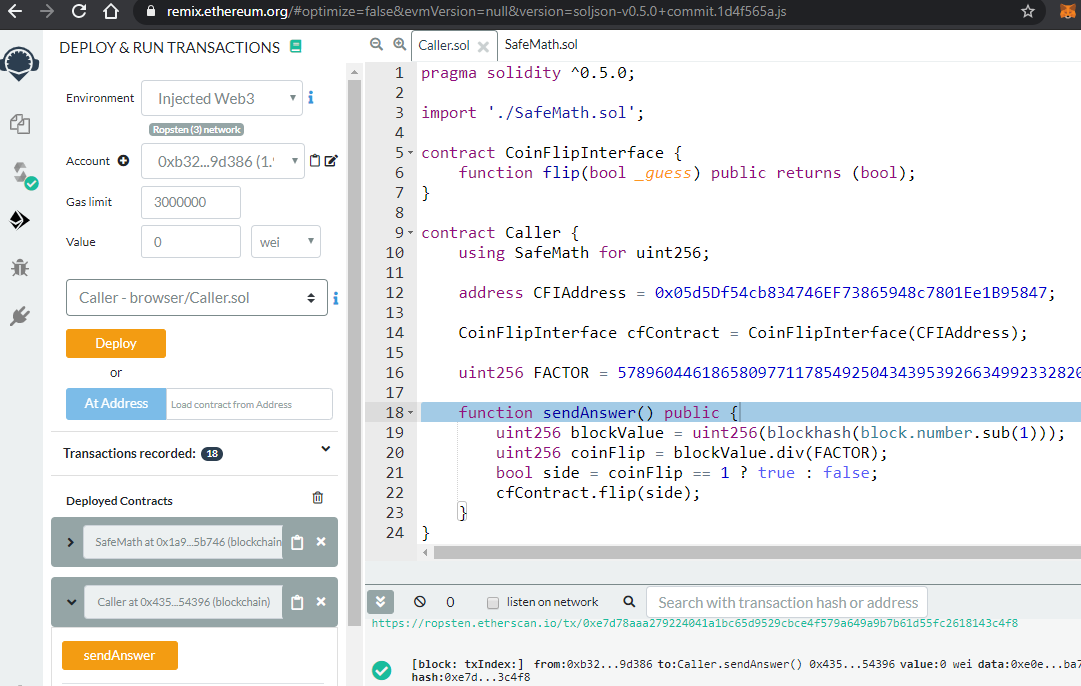Zoom out the editor font
The height and width of the screenshot is (686, 1081).
pos(376,44)
